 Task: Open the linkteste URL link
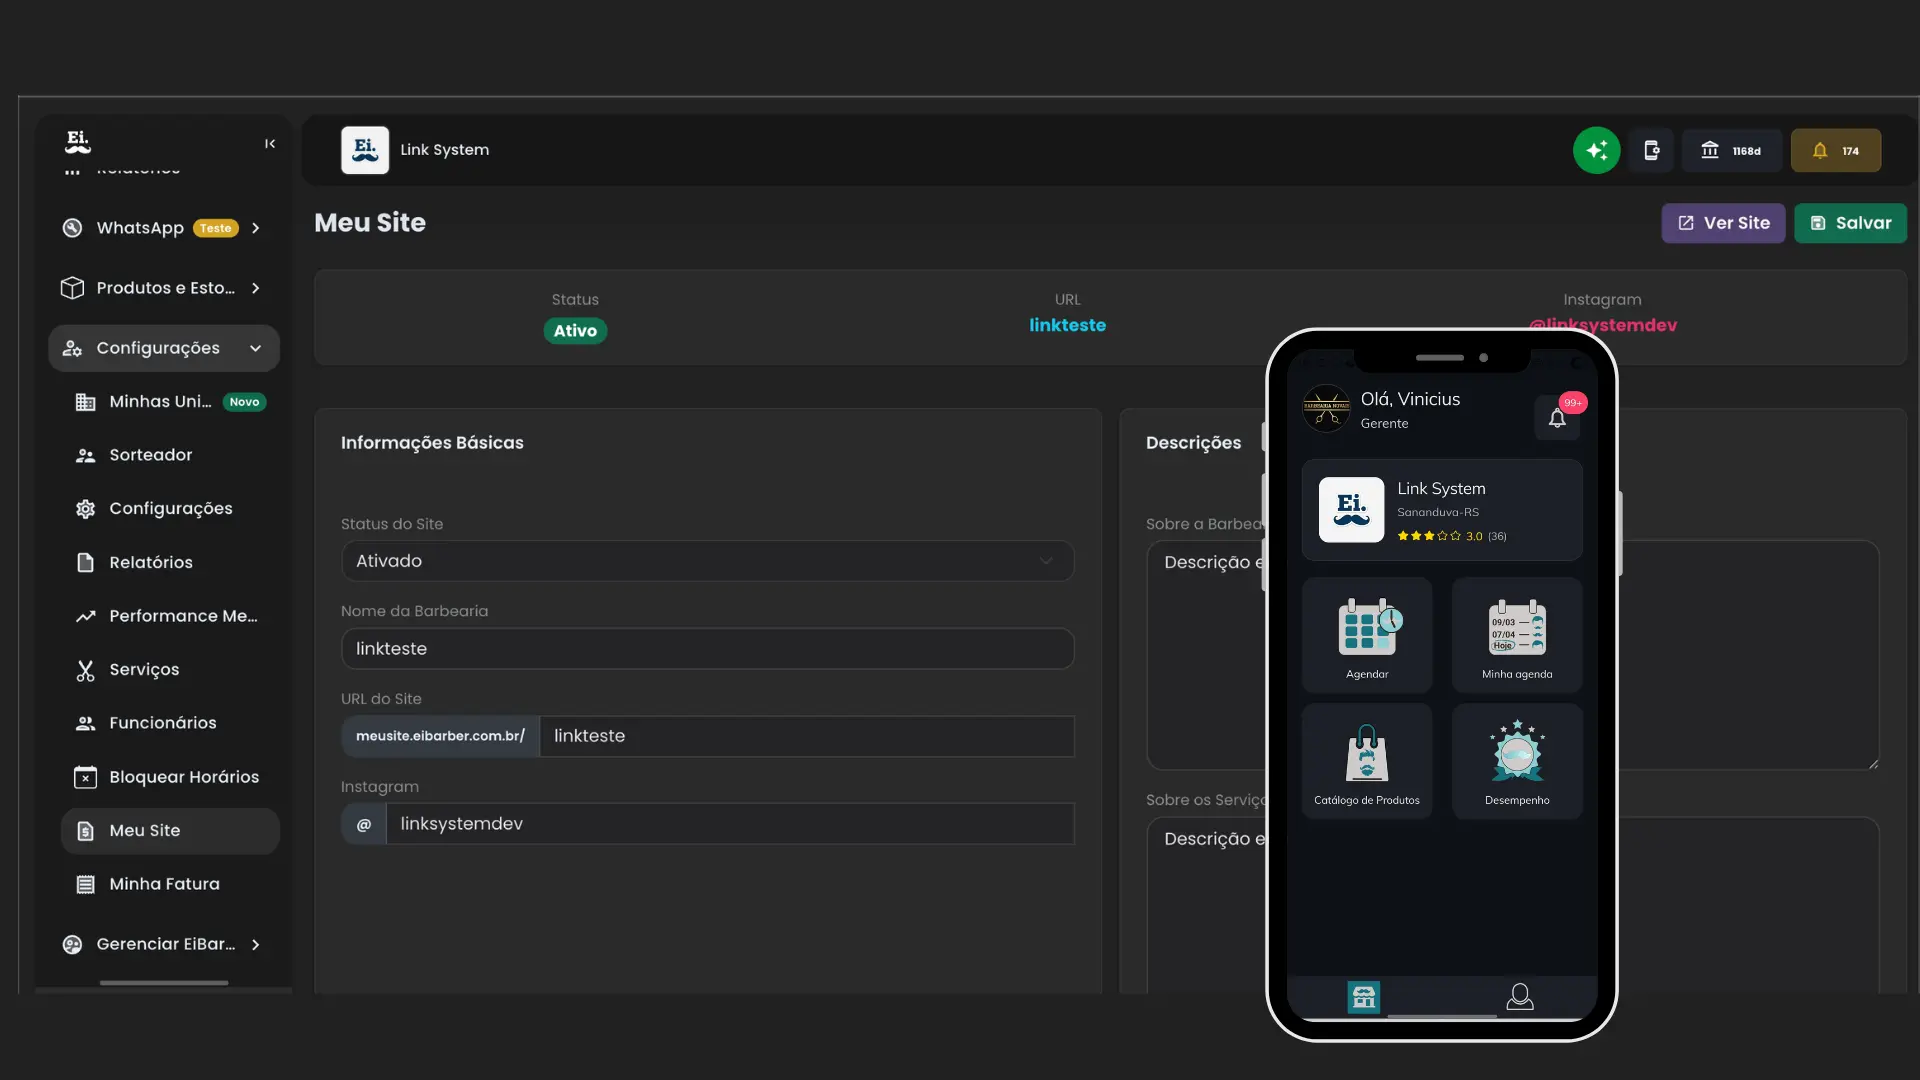tap(1068, 325)
